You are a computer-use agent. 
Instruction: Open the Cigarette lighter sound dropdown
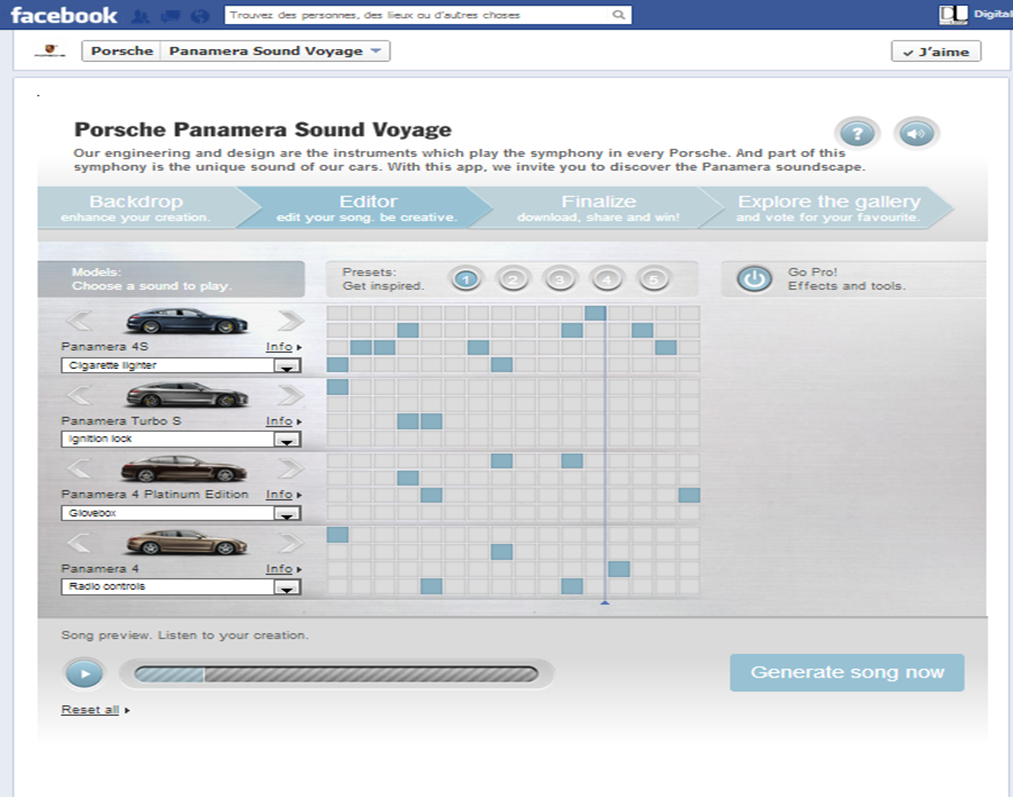tap(287, 366)
